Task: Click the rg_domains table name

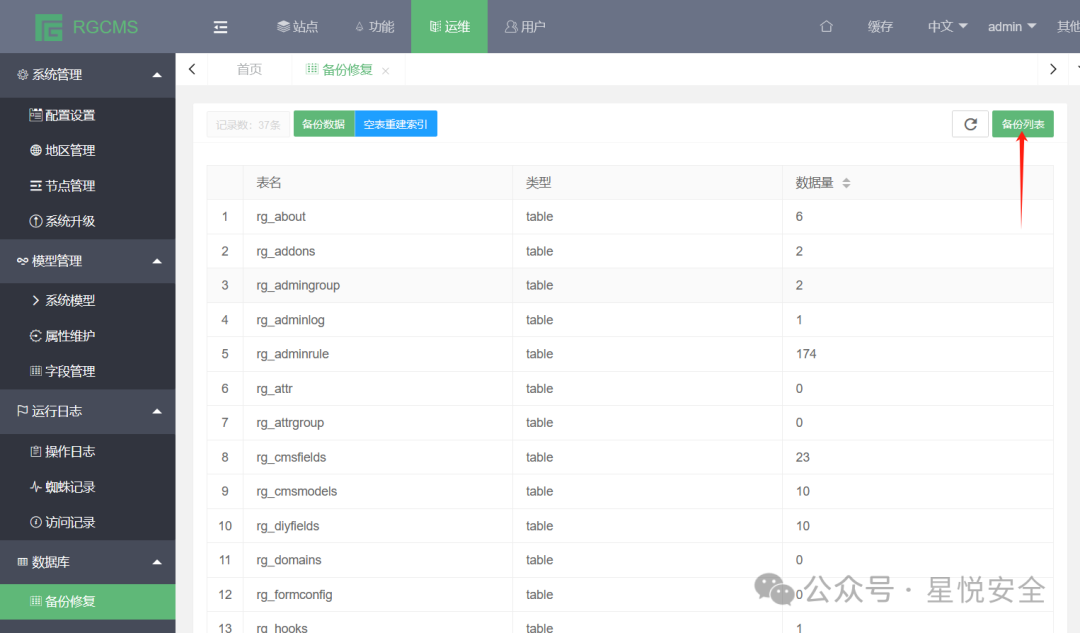Action: coord(289,560)
